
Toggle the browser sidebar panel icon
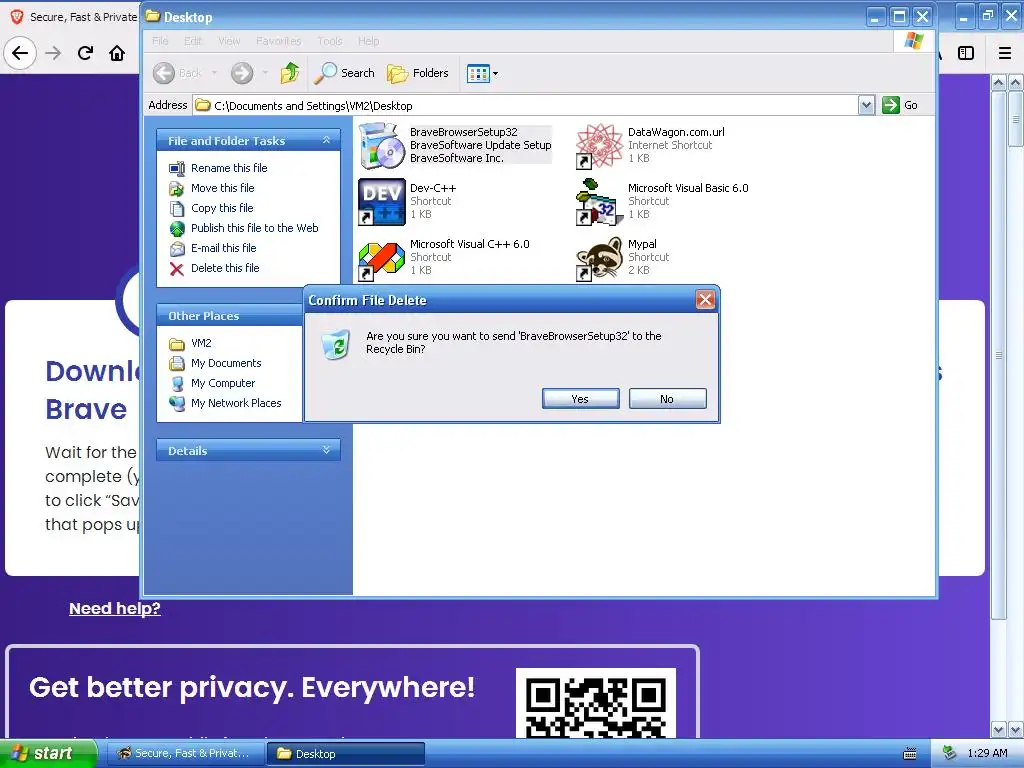[966, 53]
